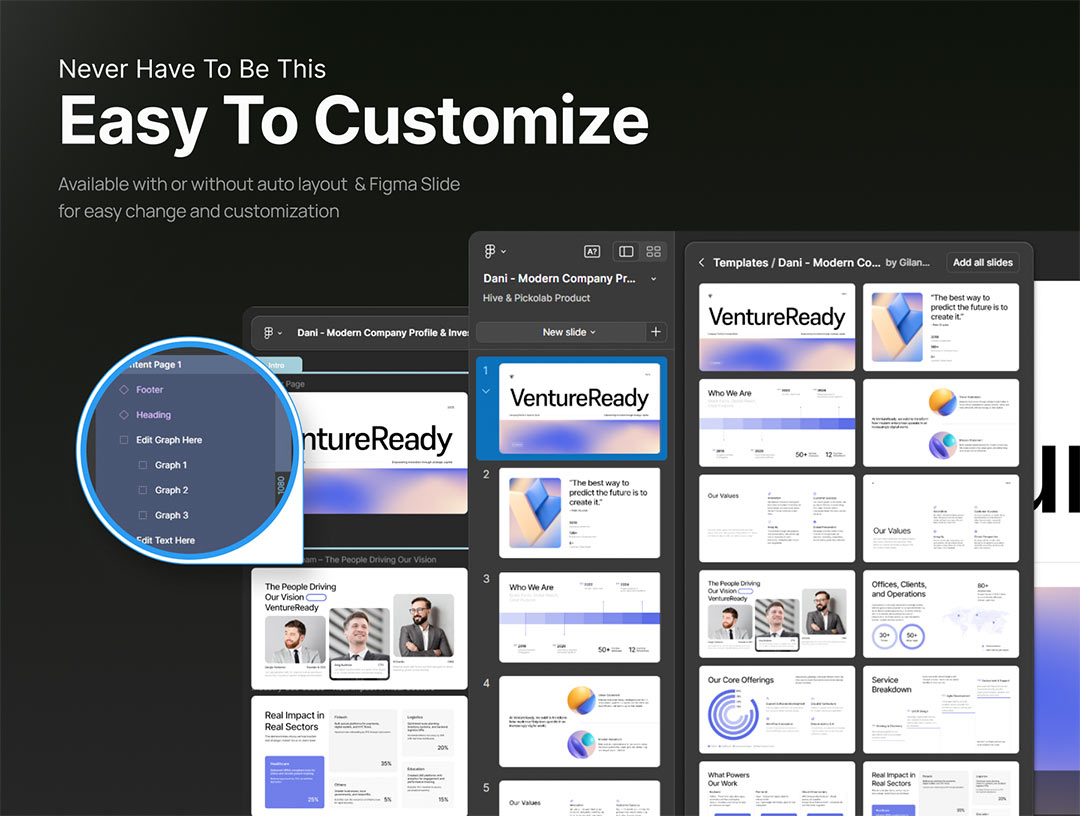Image resolution: width=1080 pixels, height=816 pixels.
Task: Select the Heading component layer icon
Action: [x=124, y=415]
